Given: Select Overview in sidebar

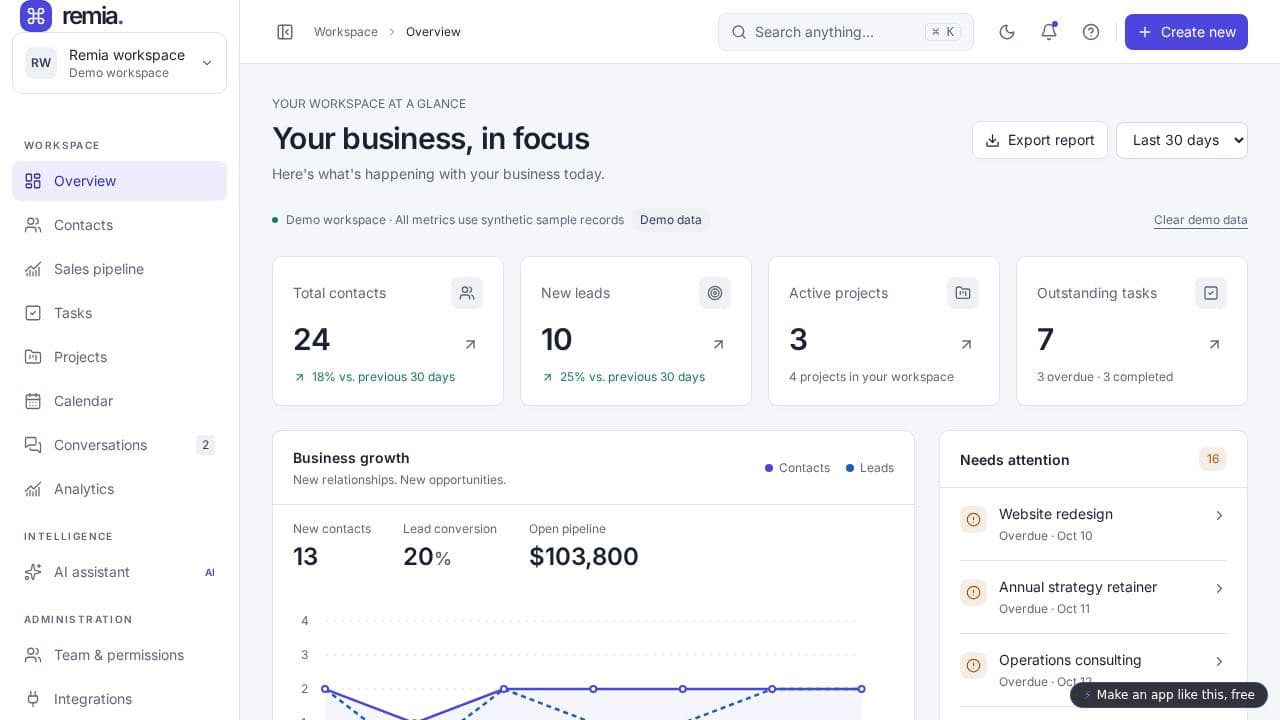Looking at the screenshot, I should tap(120, 181).
